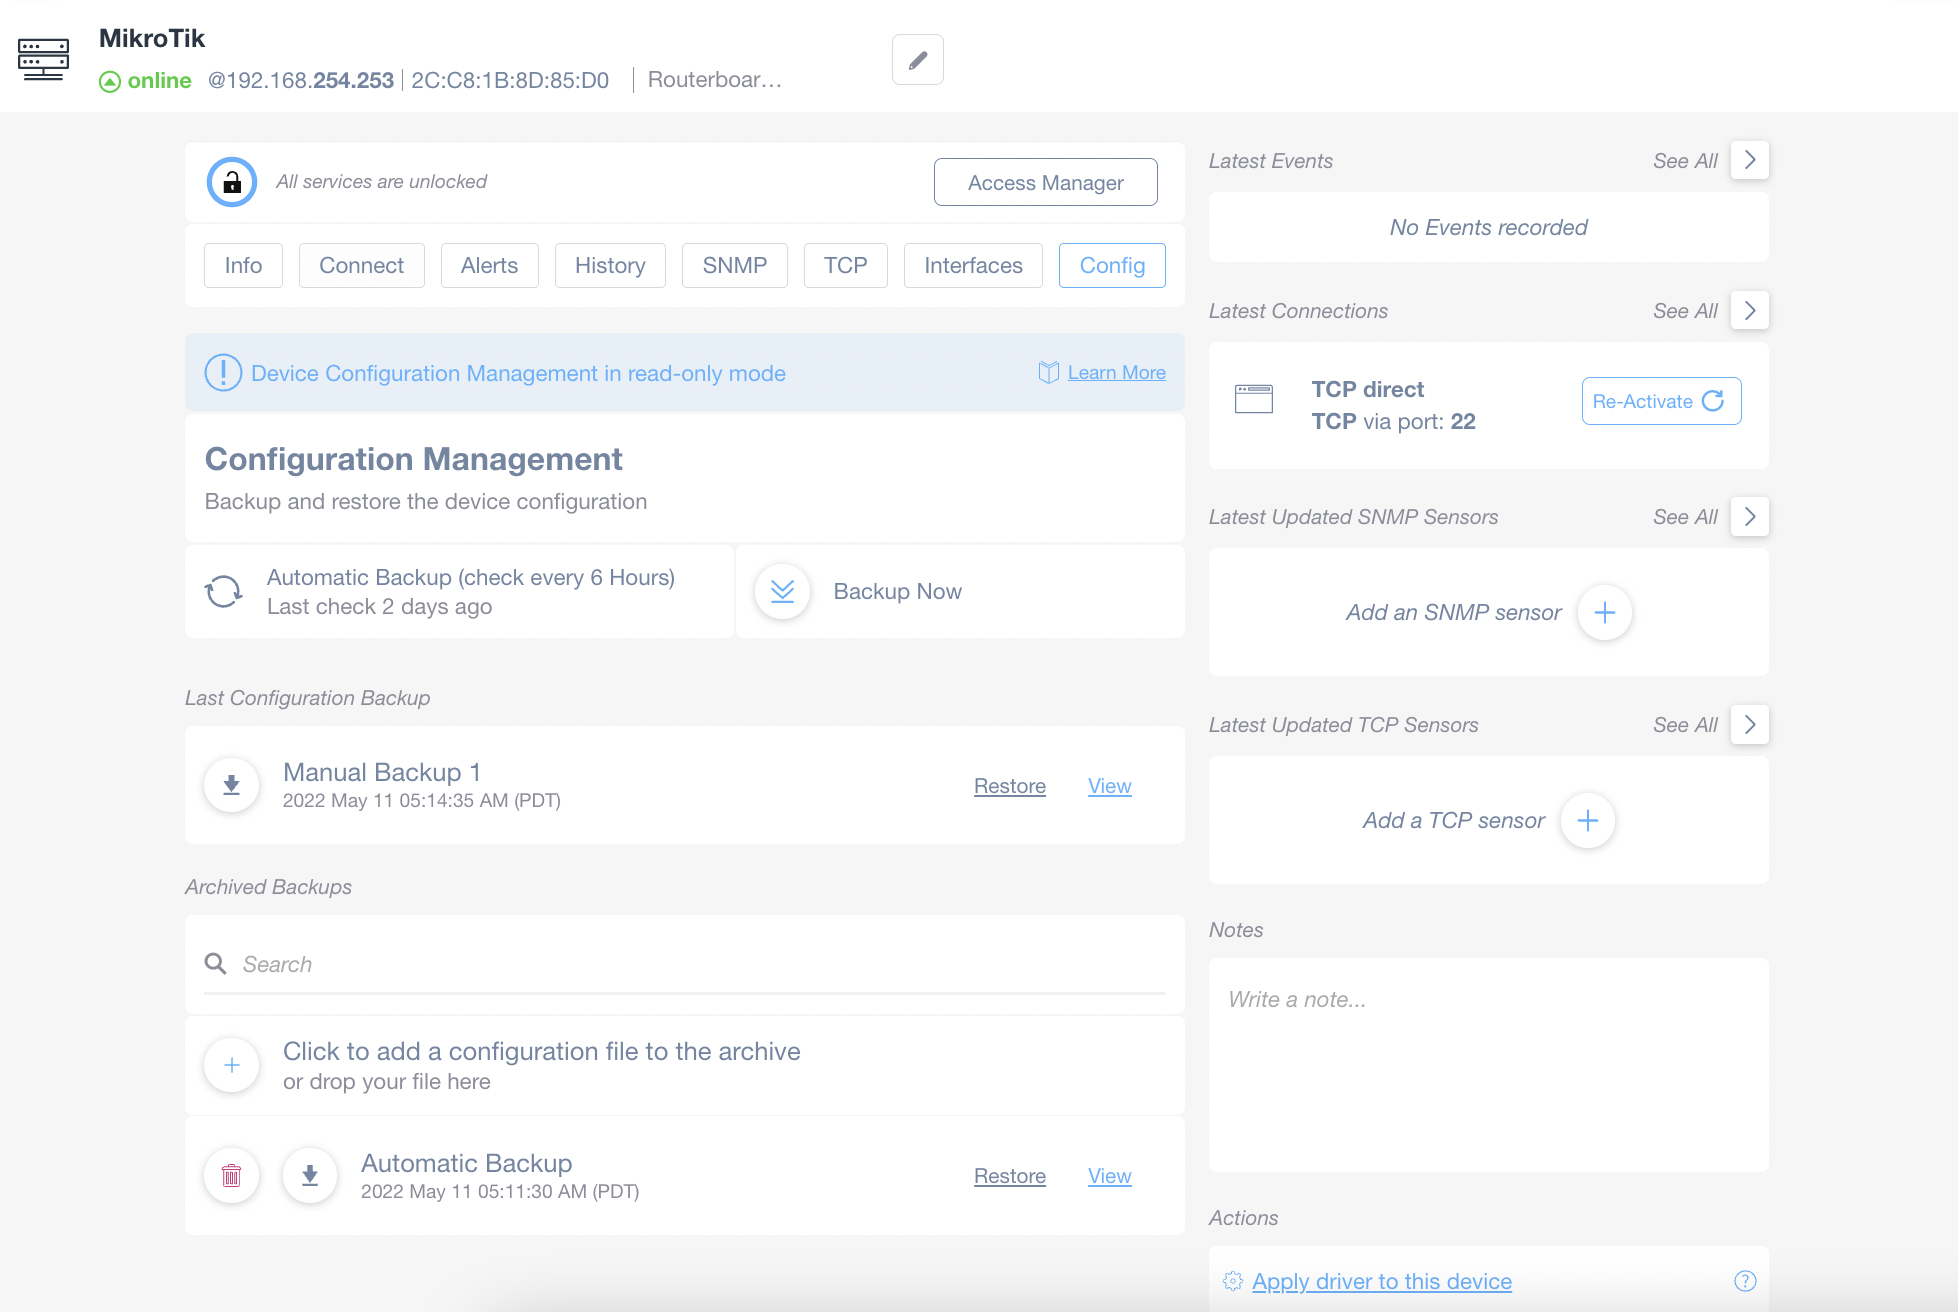Image resolution: width=1958 pixels, height=1312 pixels.
Task: Click the add configuration file drop area text
Action: (x=541, y=1065)
